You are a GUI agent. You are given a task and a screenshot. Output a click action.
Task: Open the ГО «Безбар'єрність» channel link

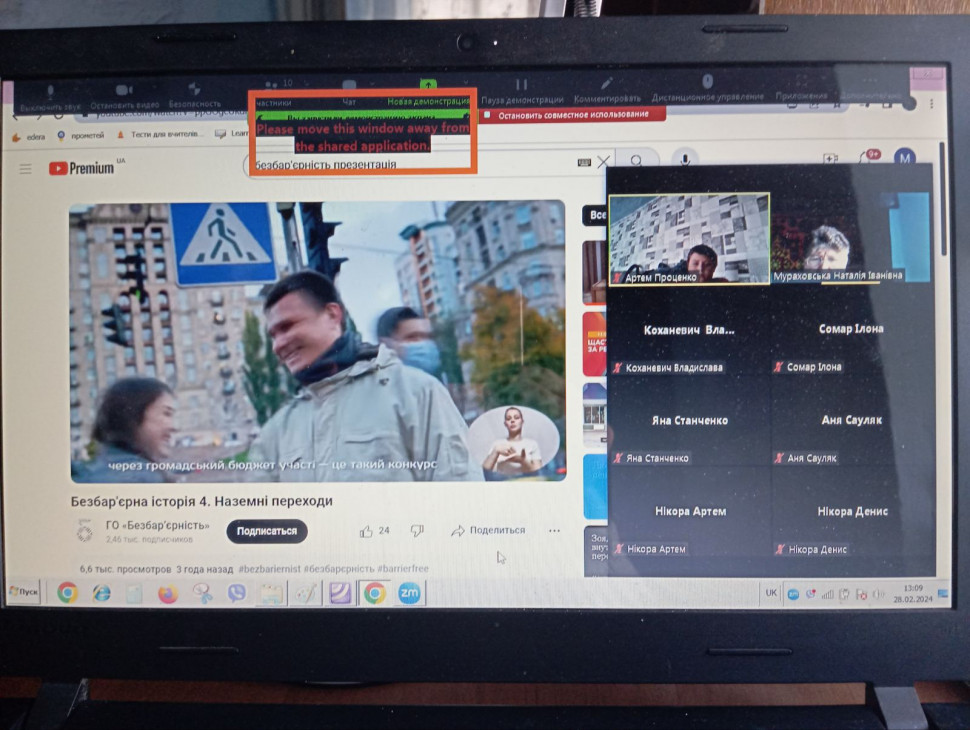[x=157, y=525]
